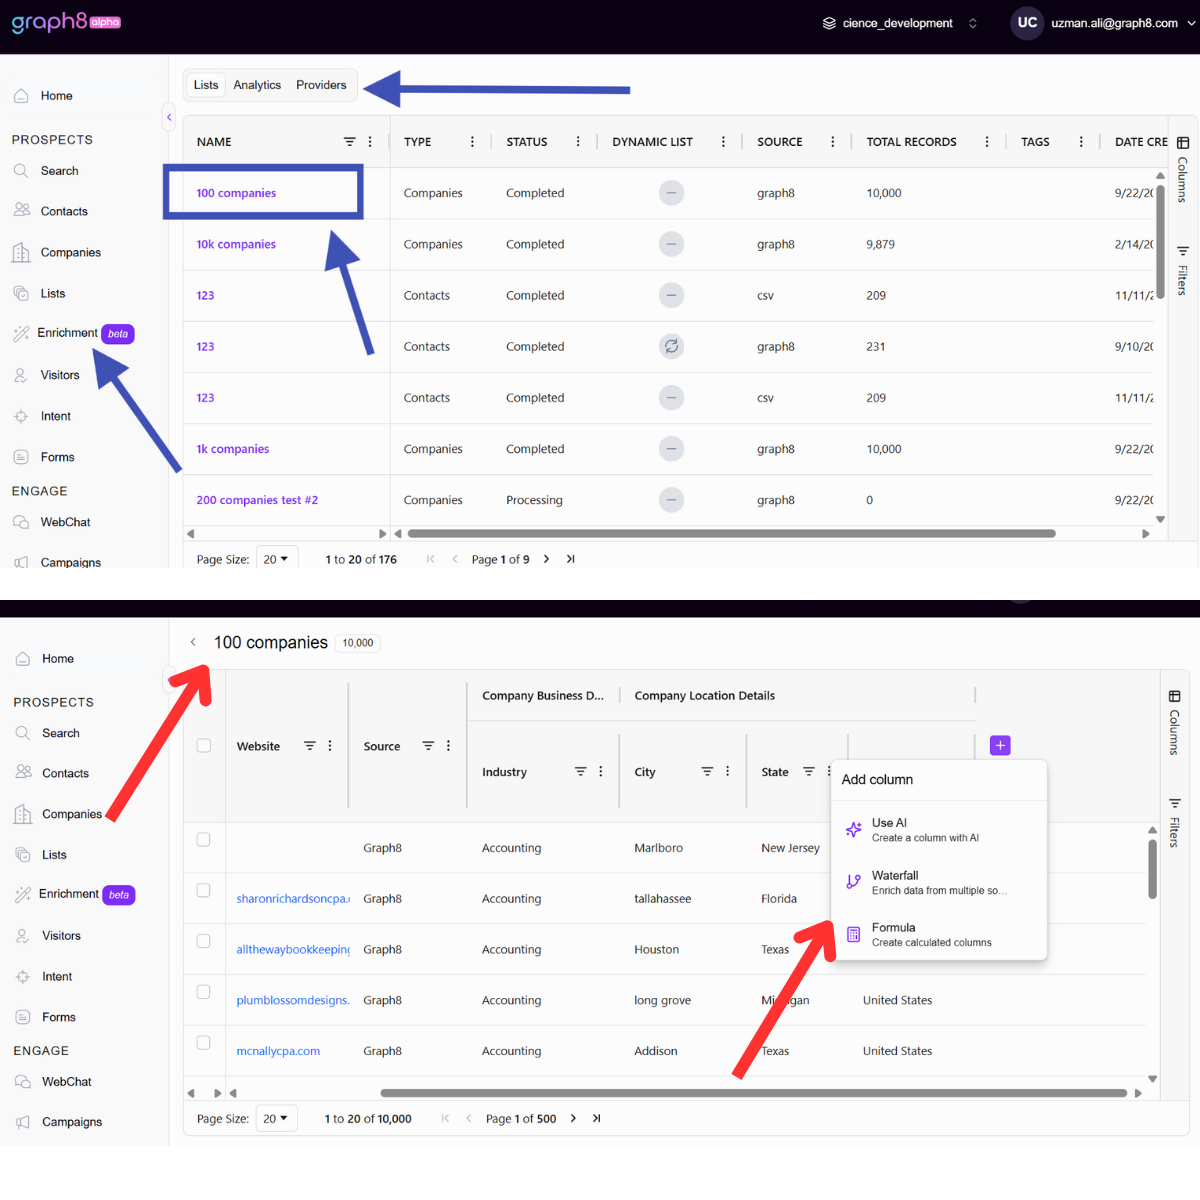Open the 10k companies list link

click(236, 244)
